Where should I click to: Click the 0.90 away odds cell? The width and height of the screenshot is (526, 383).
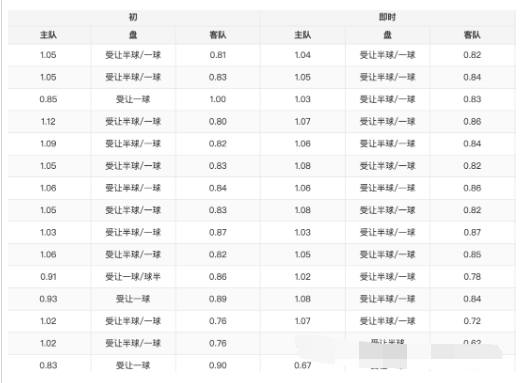(218, 365)
